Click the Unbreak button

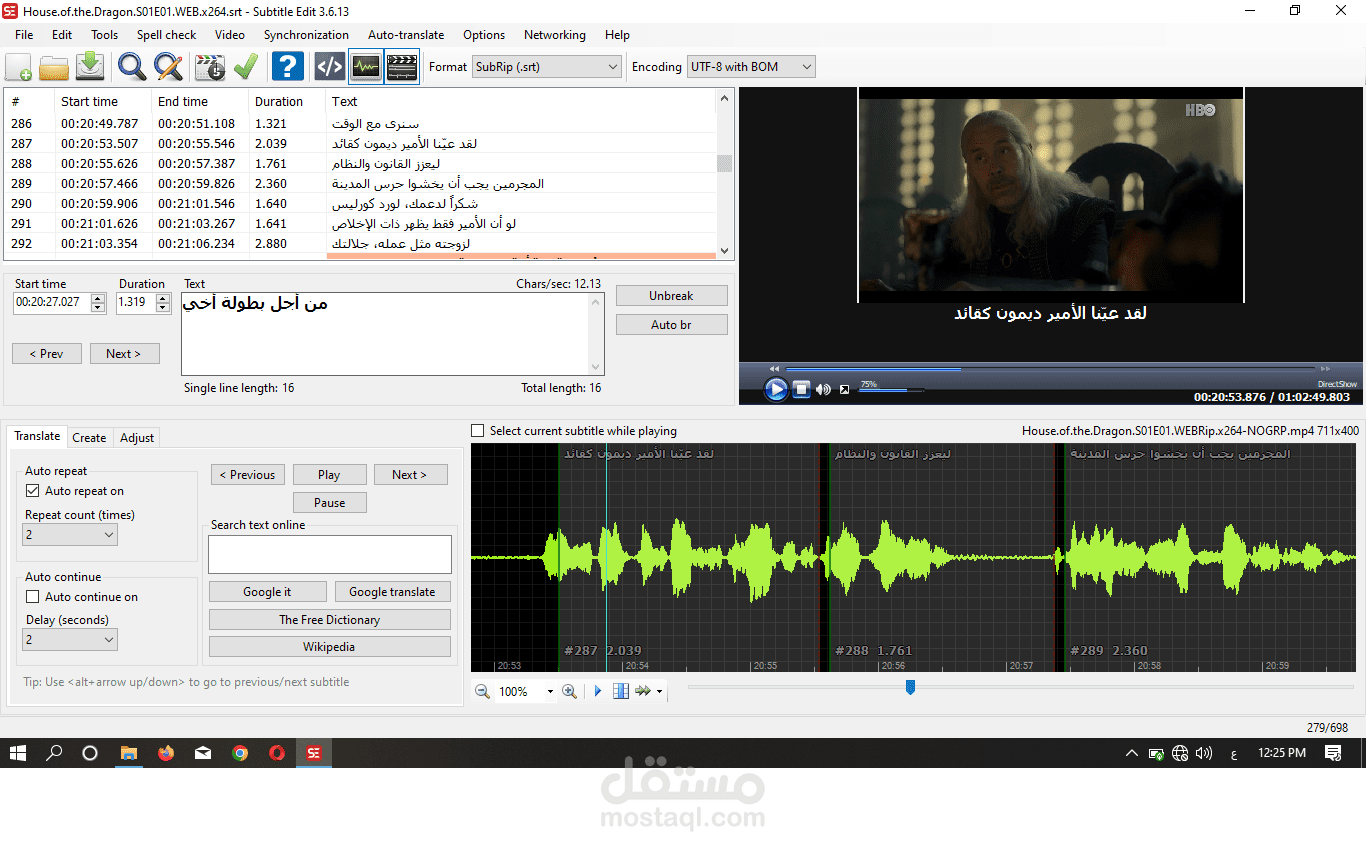tap(671, 296)
